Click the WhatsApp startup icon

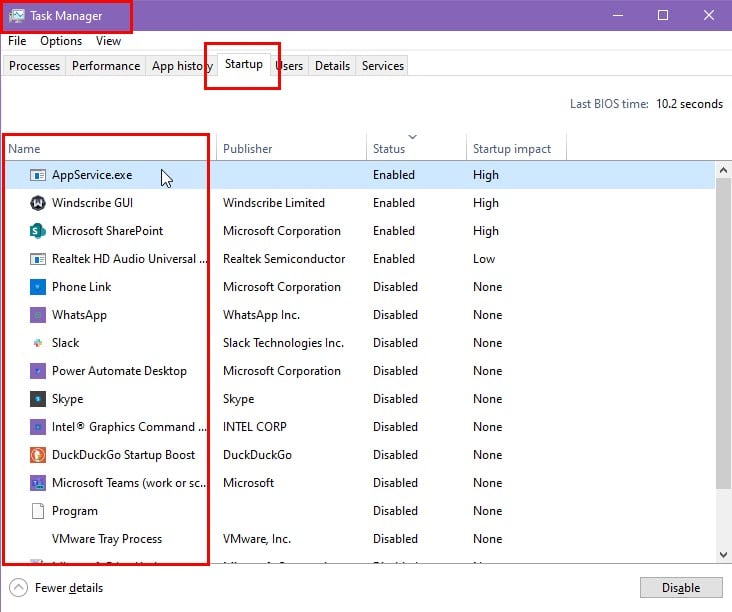37,315
